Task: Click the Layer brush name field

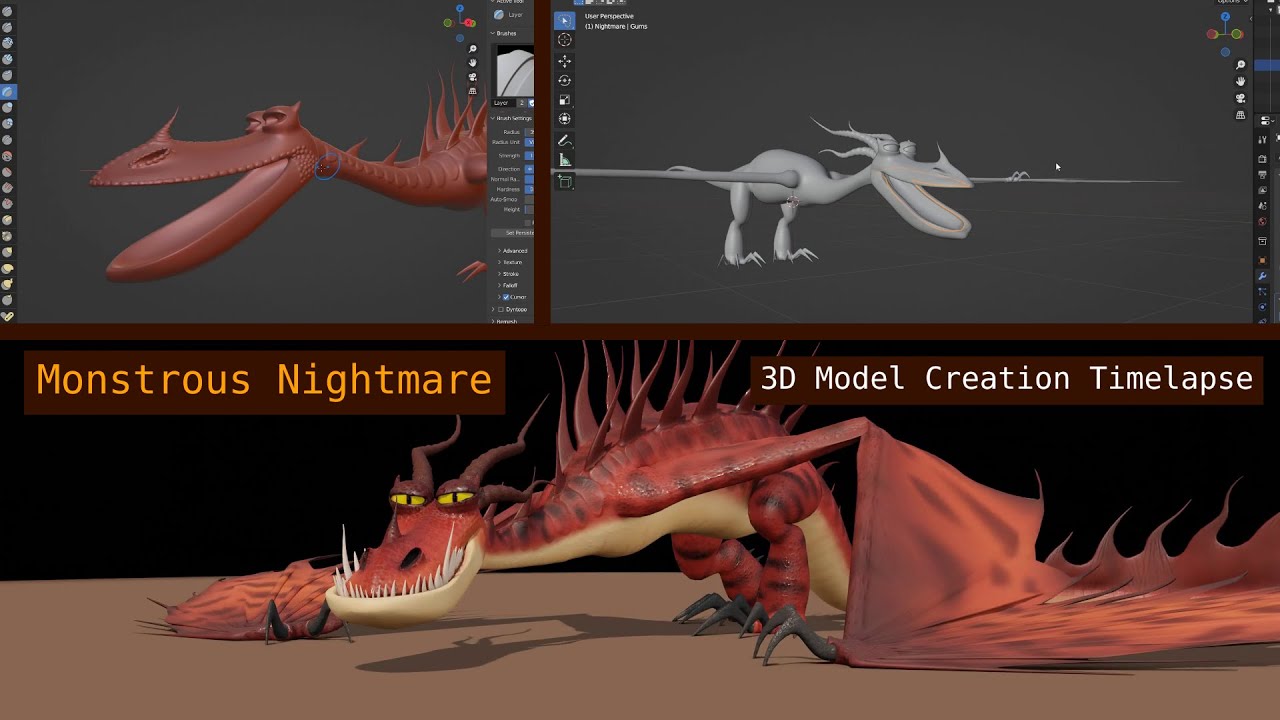Action: coord(503,103)
